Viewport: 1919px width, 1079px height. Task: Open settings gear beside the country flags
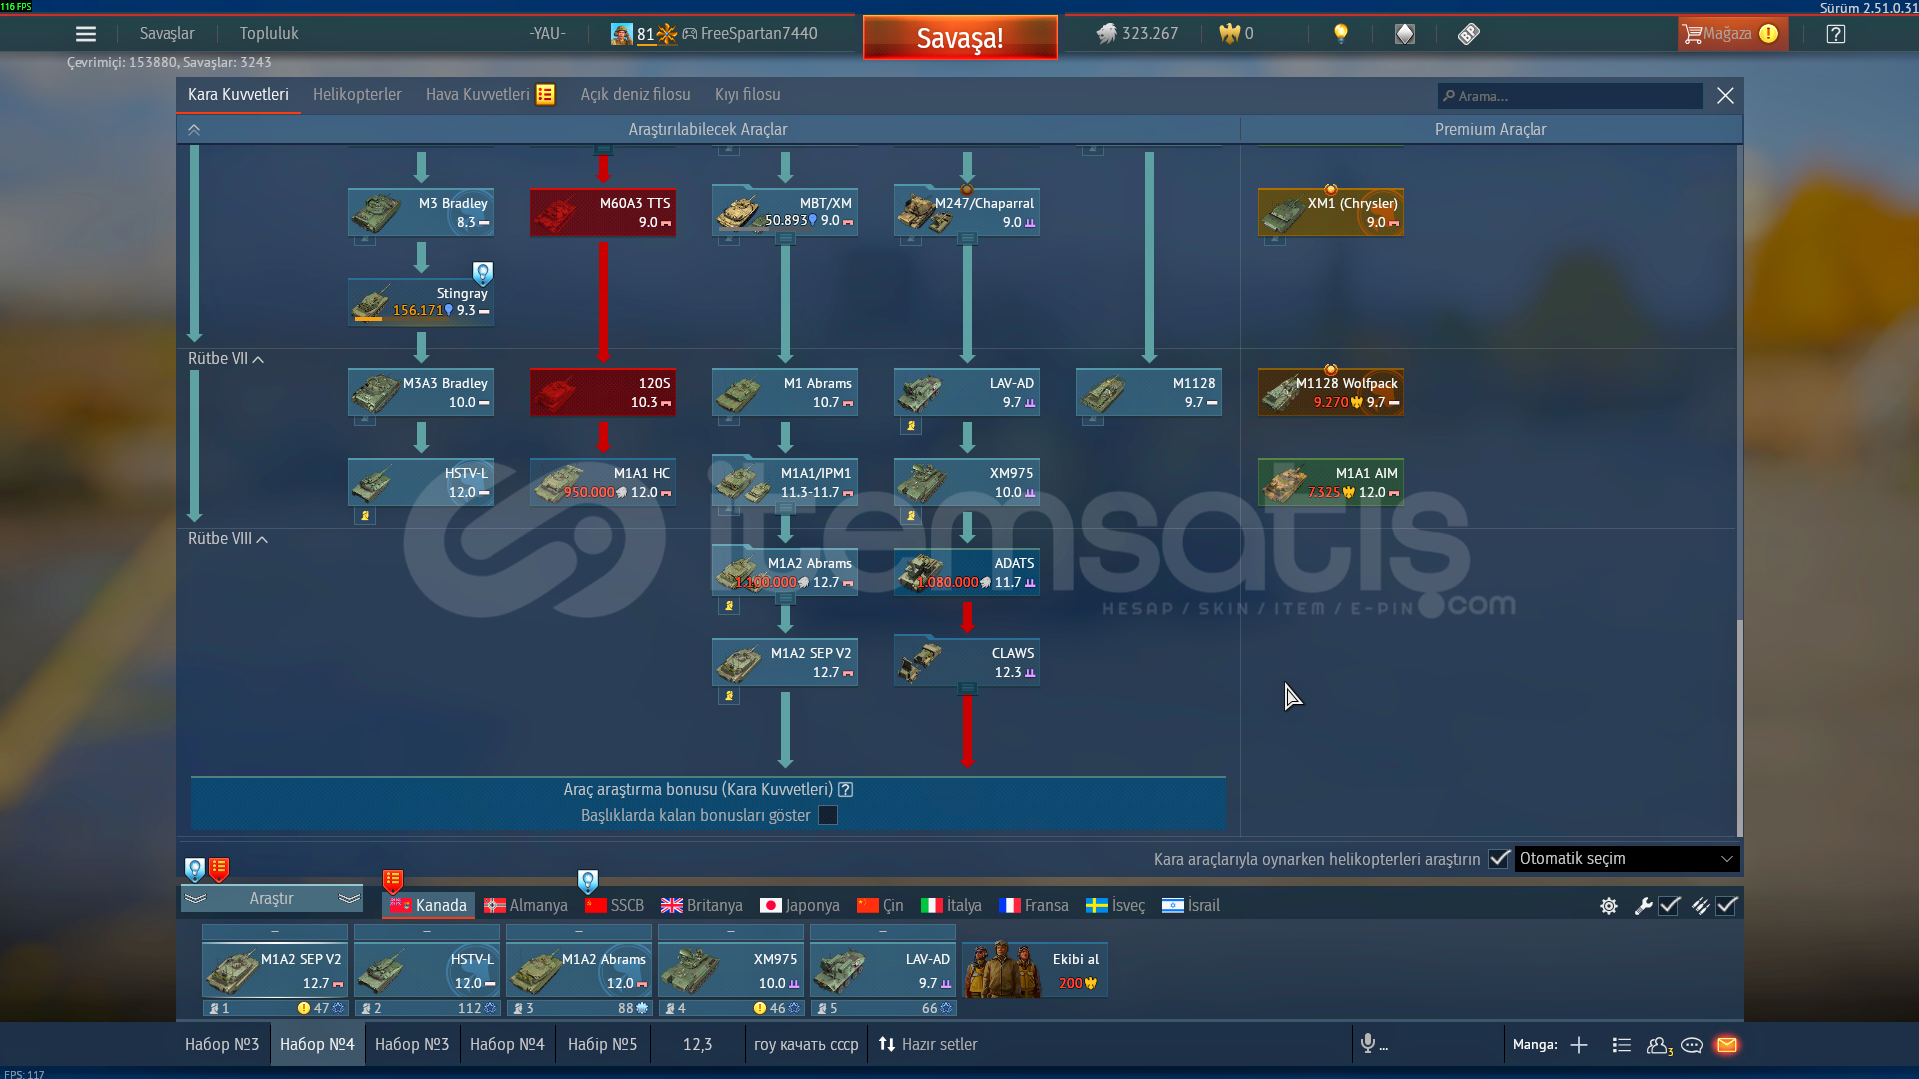click(1609, 906)
